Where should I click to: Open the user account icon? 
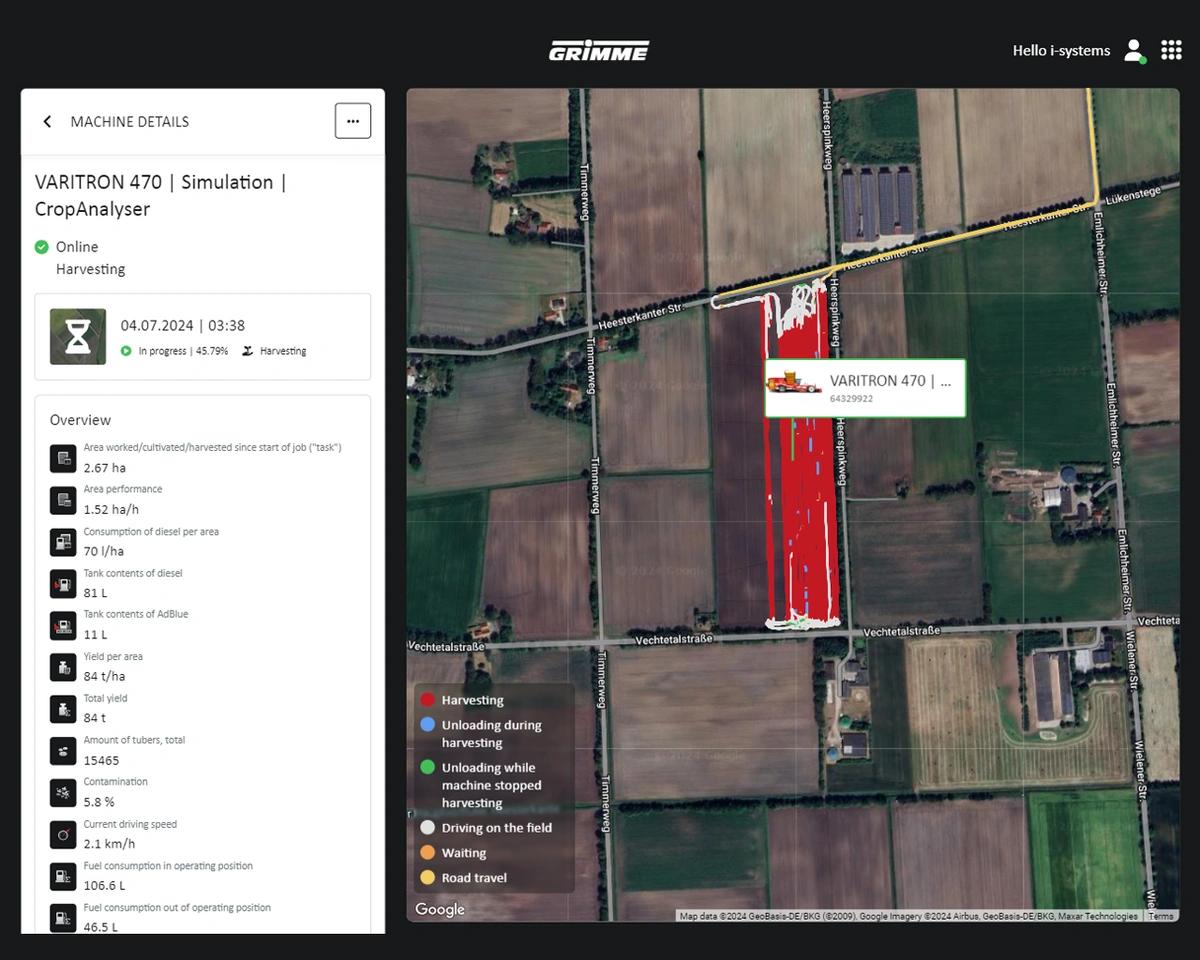click(1134, 50)
